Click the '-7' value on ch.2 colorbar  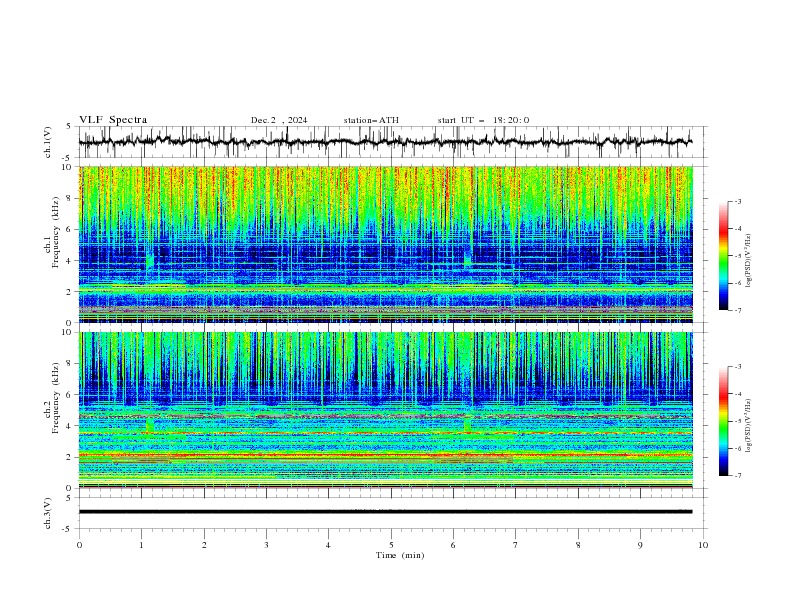[738, 476]
